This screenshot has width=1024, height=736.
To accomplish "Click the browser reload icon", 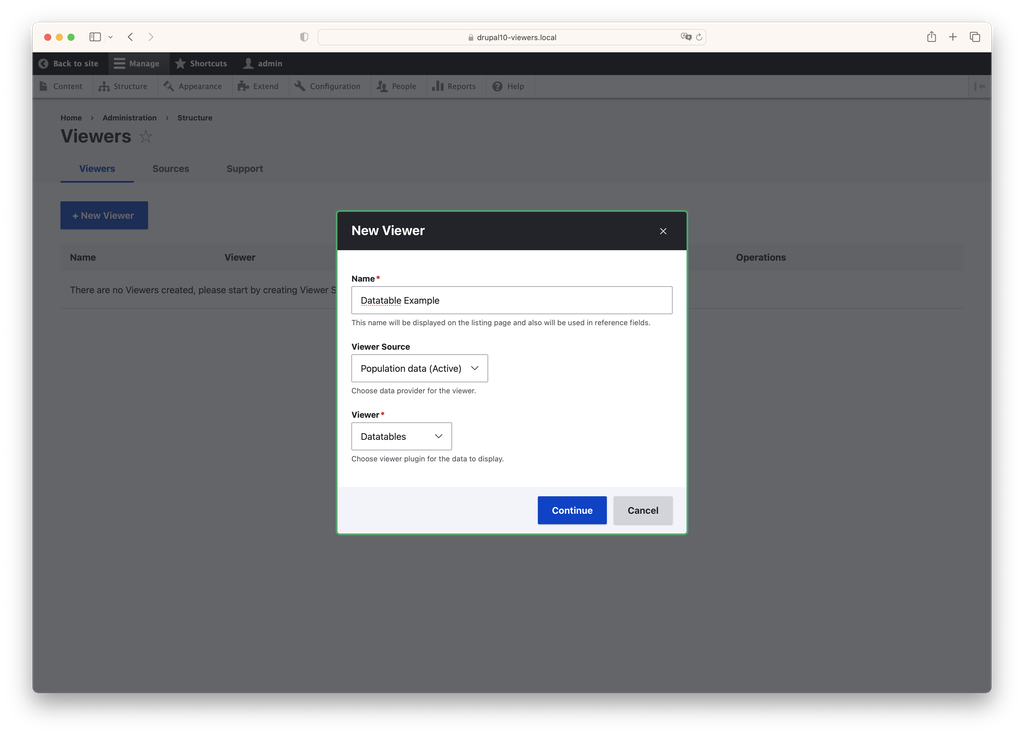I will (x=699, y=37).
